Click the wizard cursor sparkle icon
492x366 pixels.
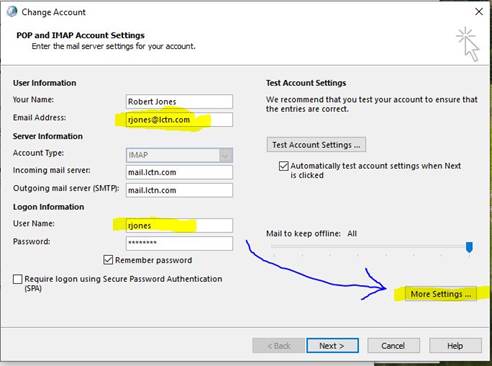468,44
